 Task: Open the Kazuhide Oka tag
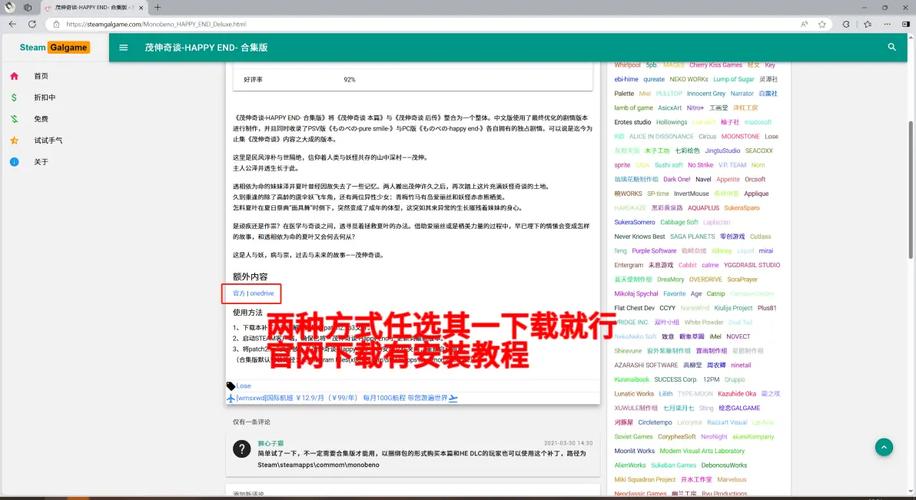coord(737,394)
